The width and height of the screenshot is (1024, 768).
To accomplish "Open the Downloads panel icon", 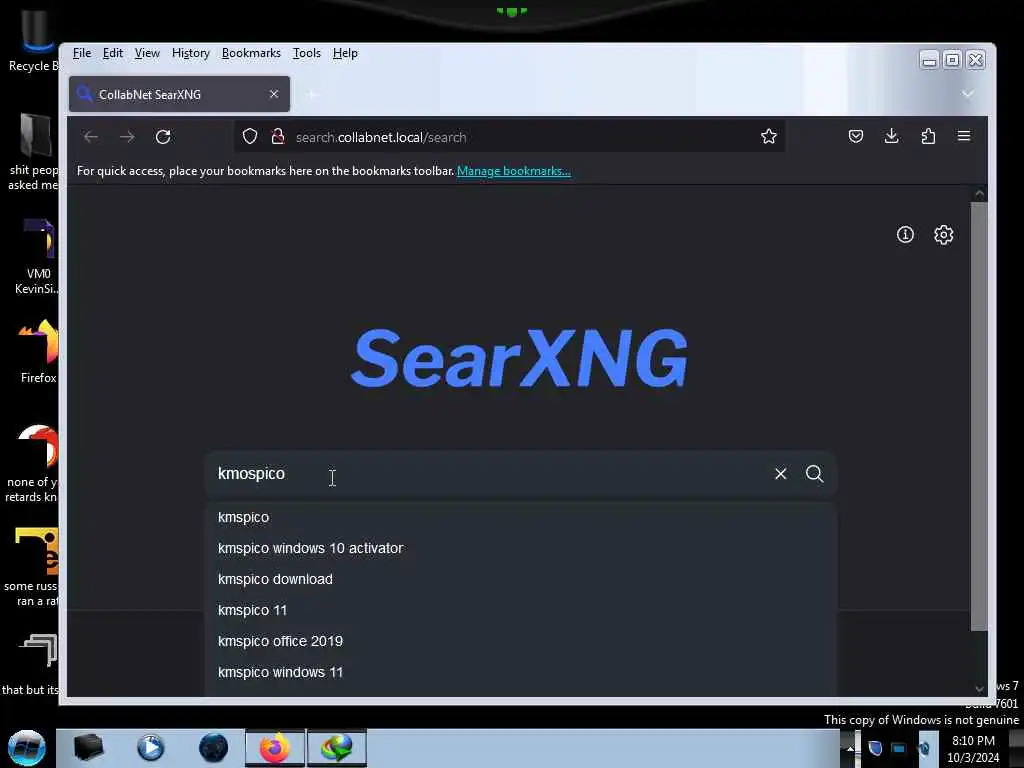I will pyautogui.click(x=891, y=136).
